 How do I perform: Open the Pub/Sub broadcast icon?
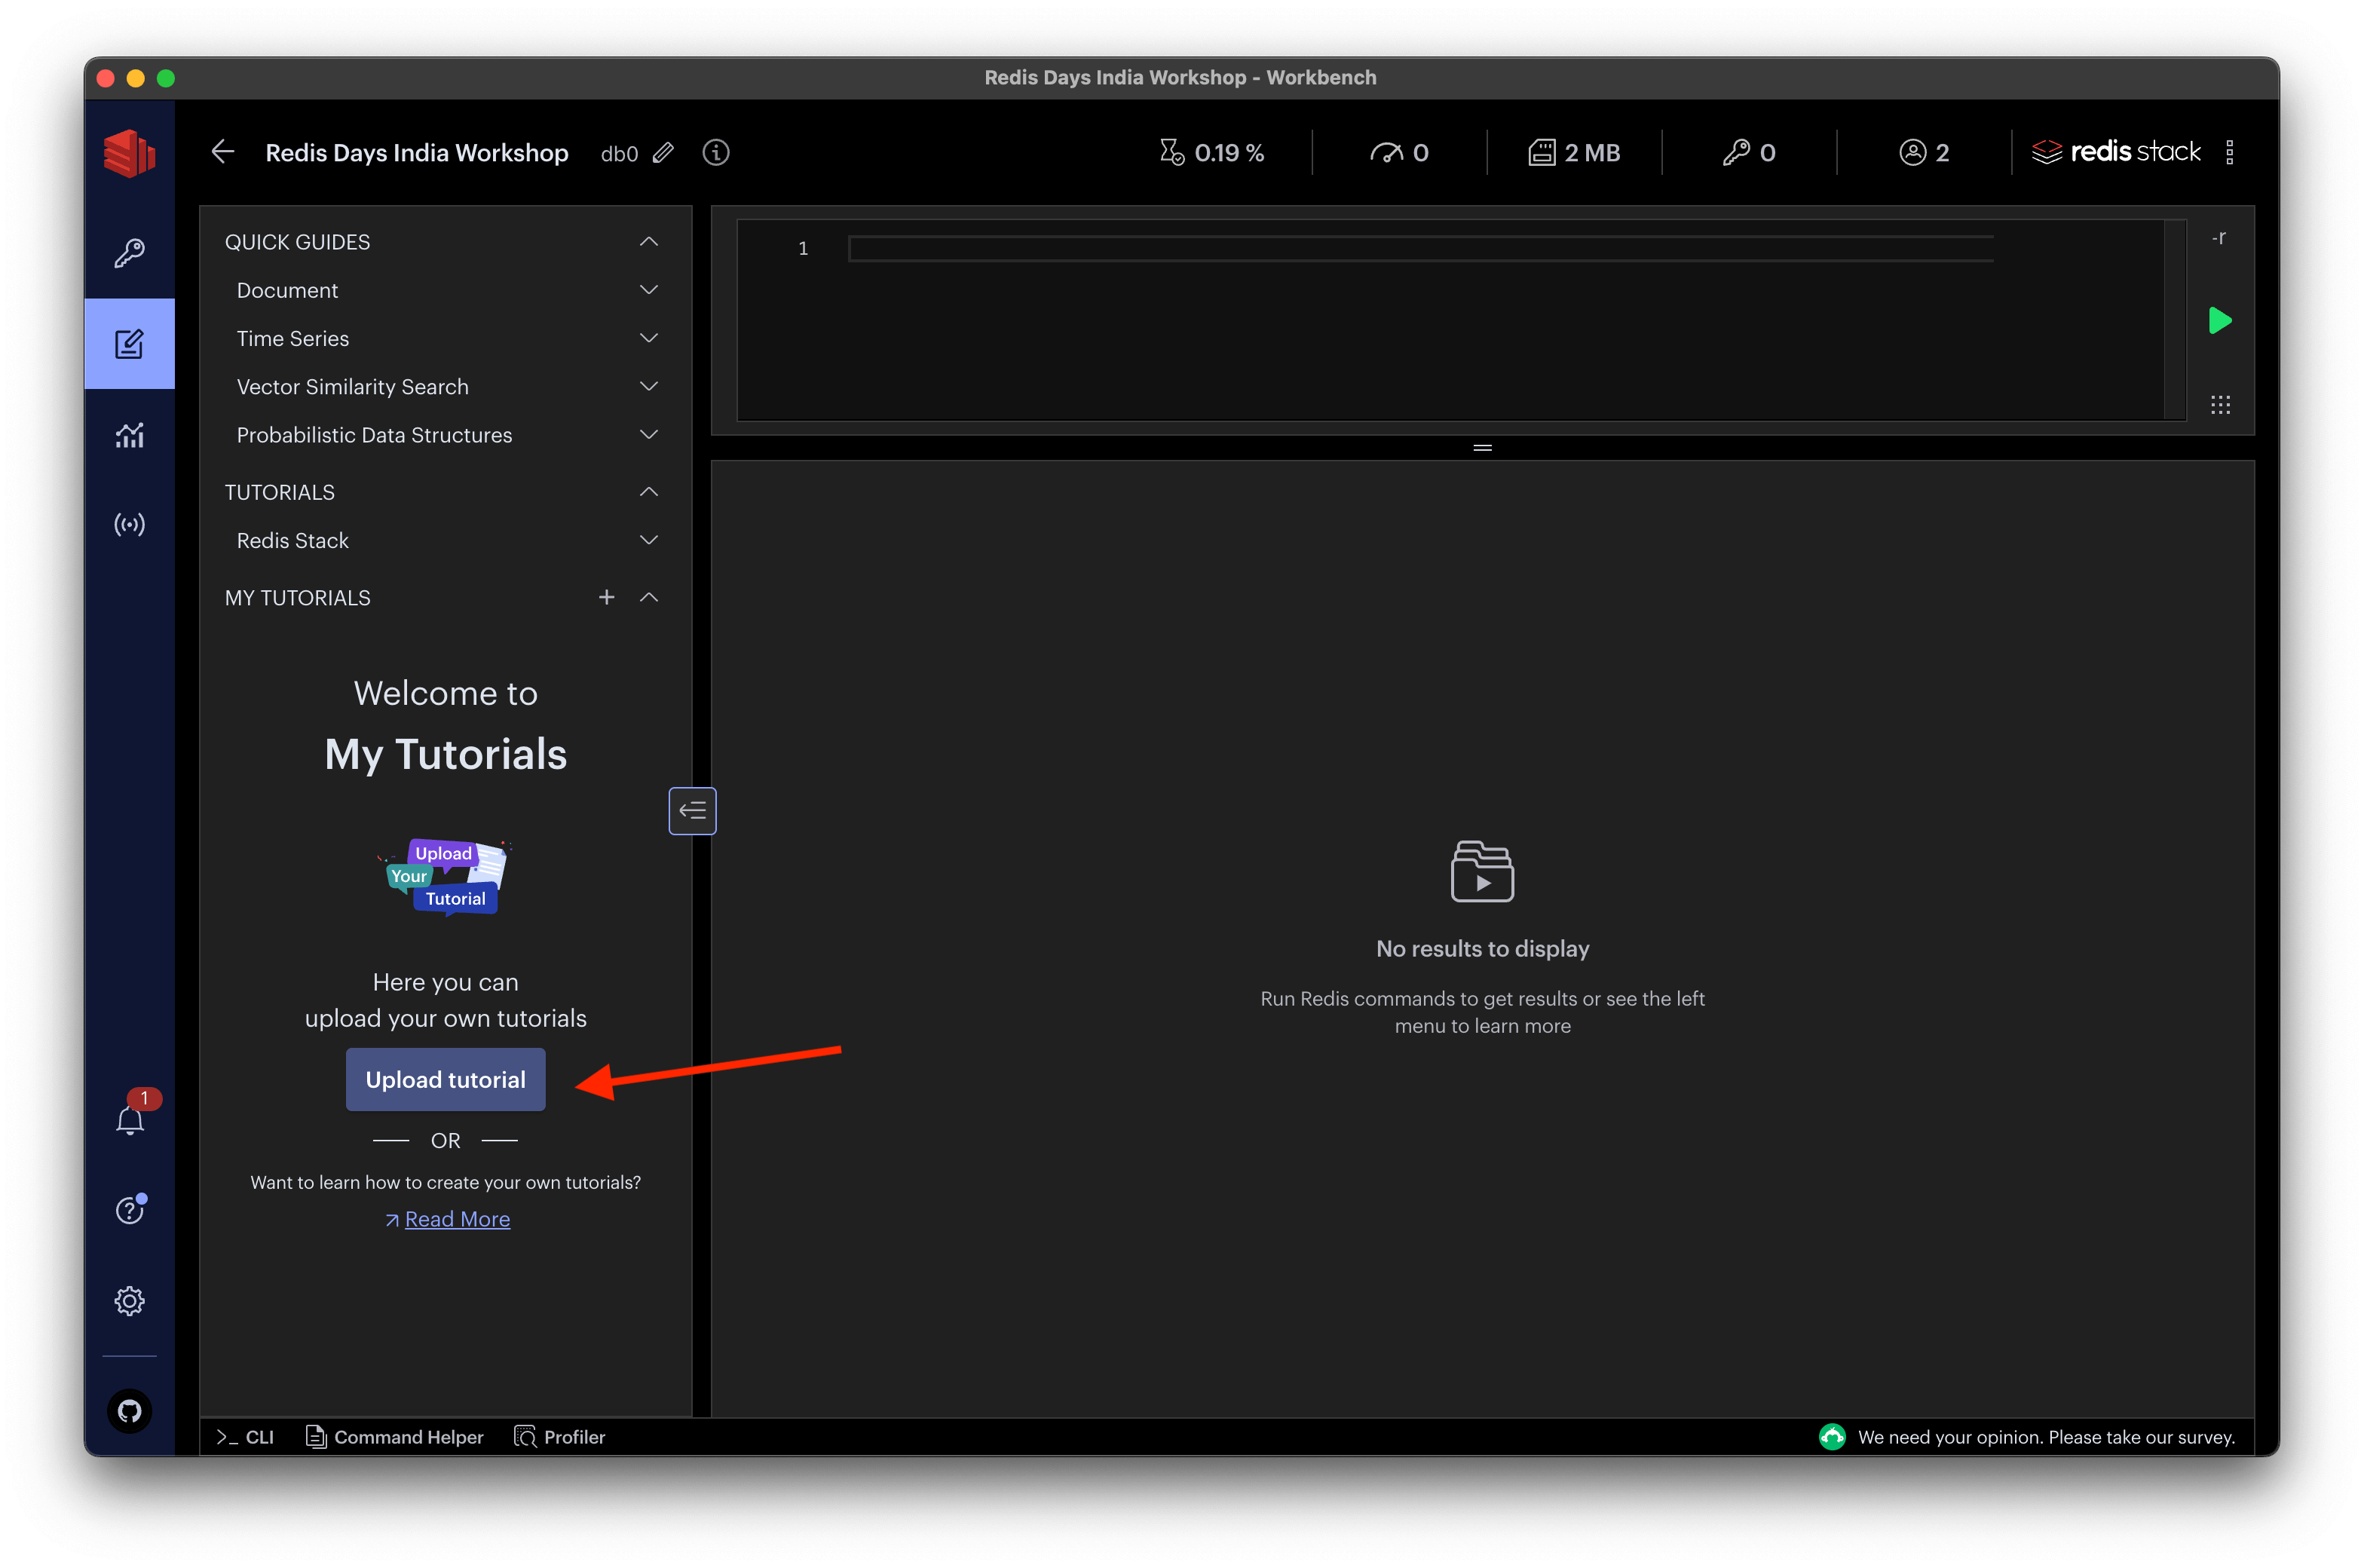[x=129, y=525]
